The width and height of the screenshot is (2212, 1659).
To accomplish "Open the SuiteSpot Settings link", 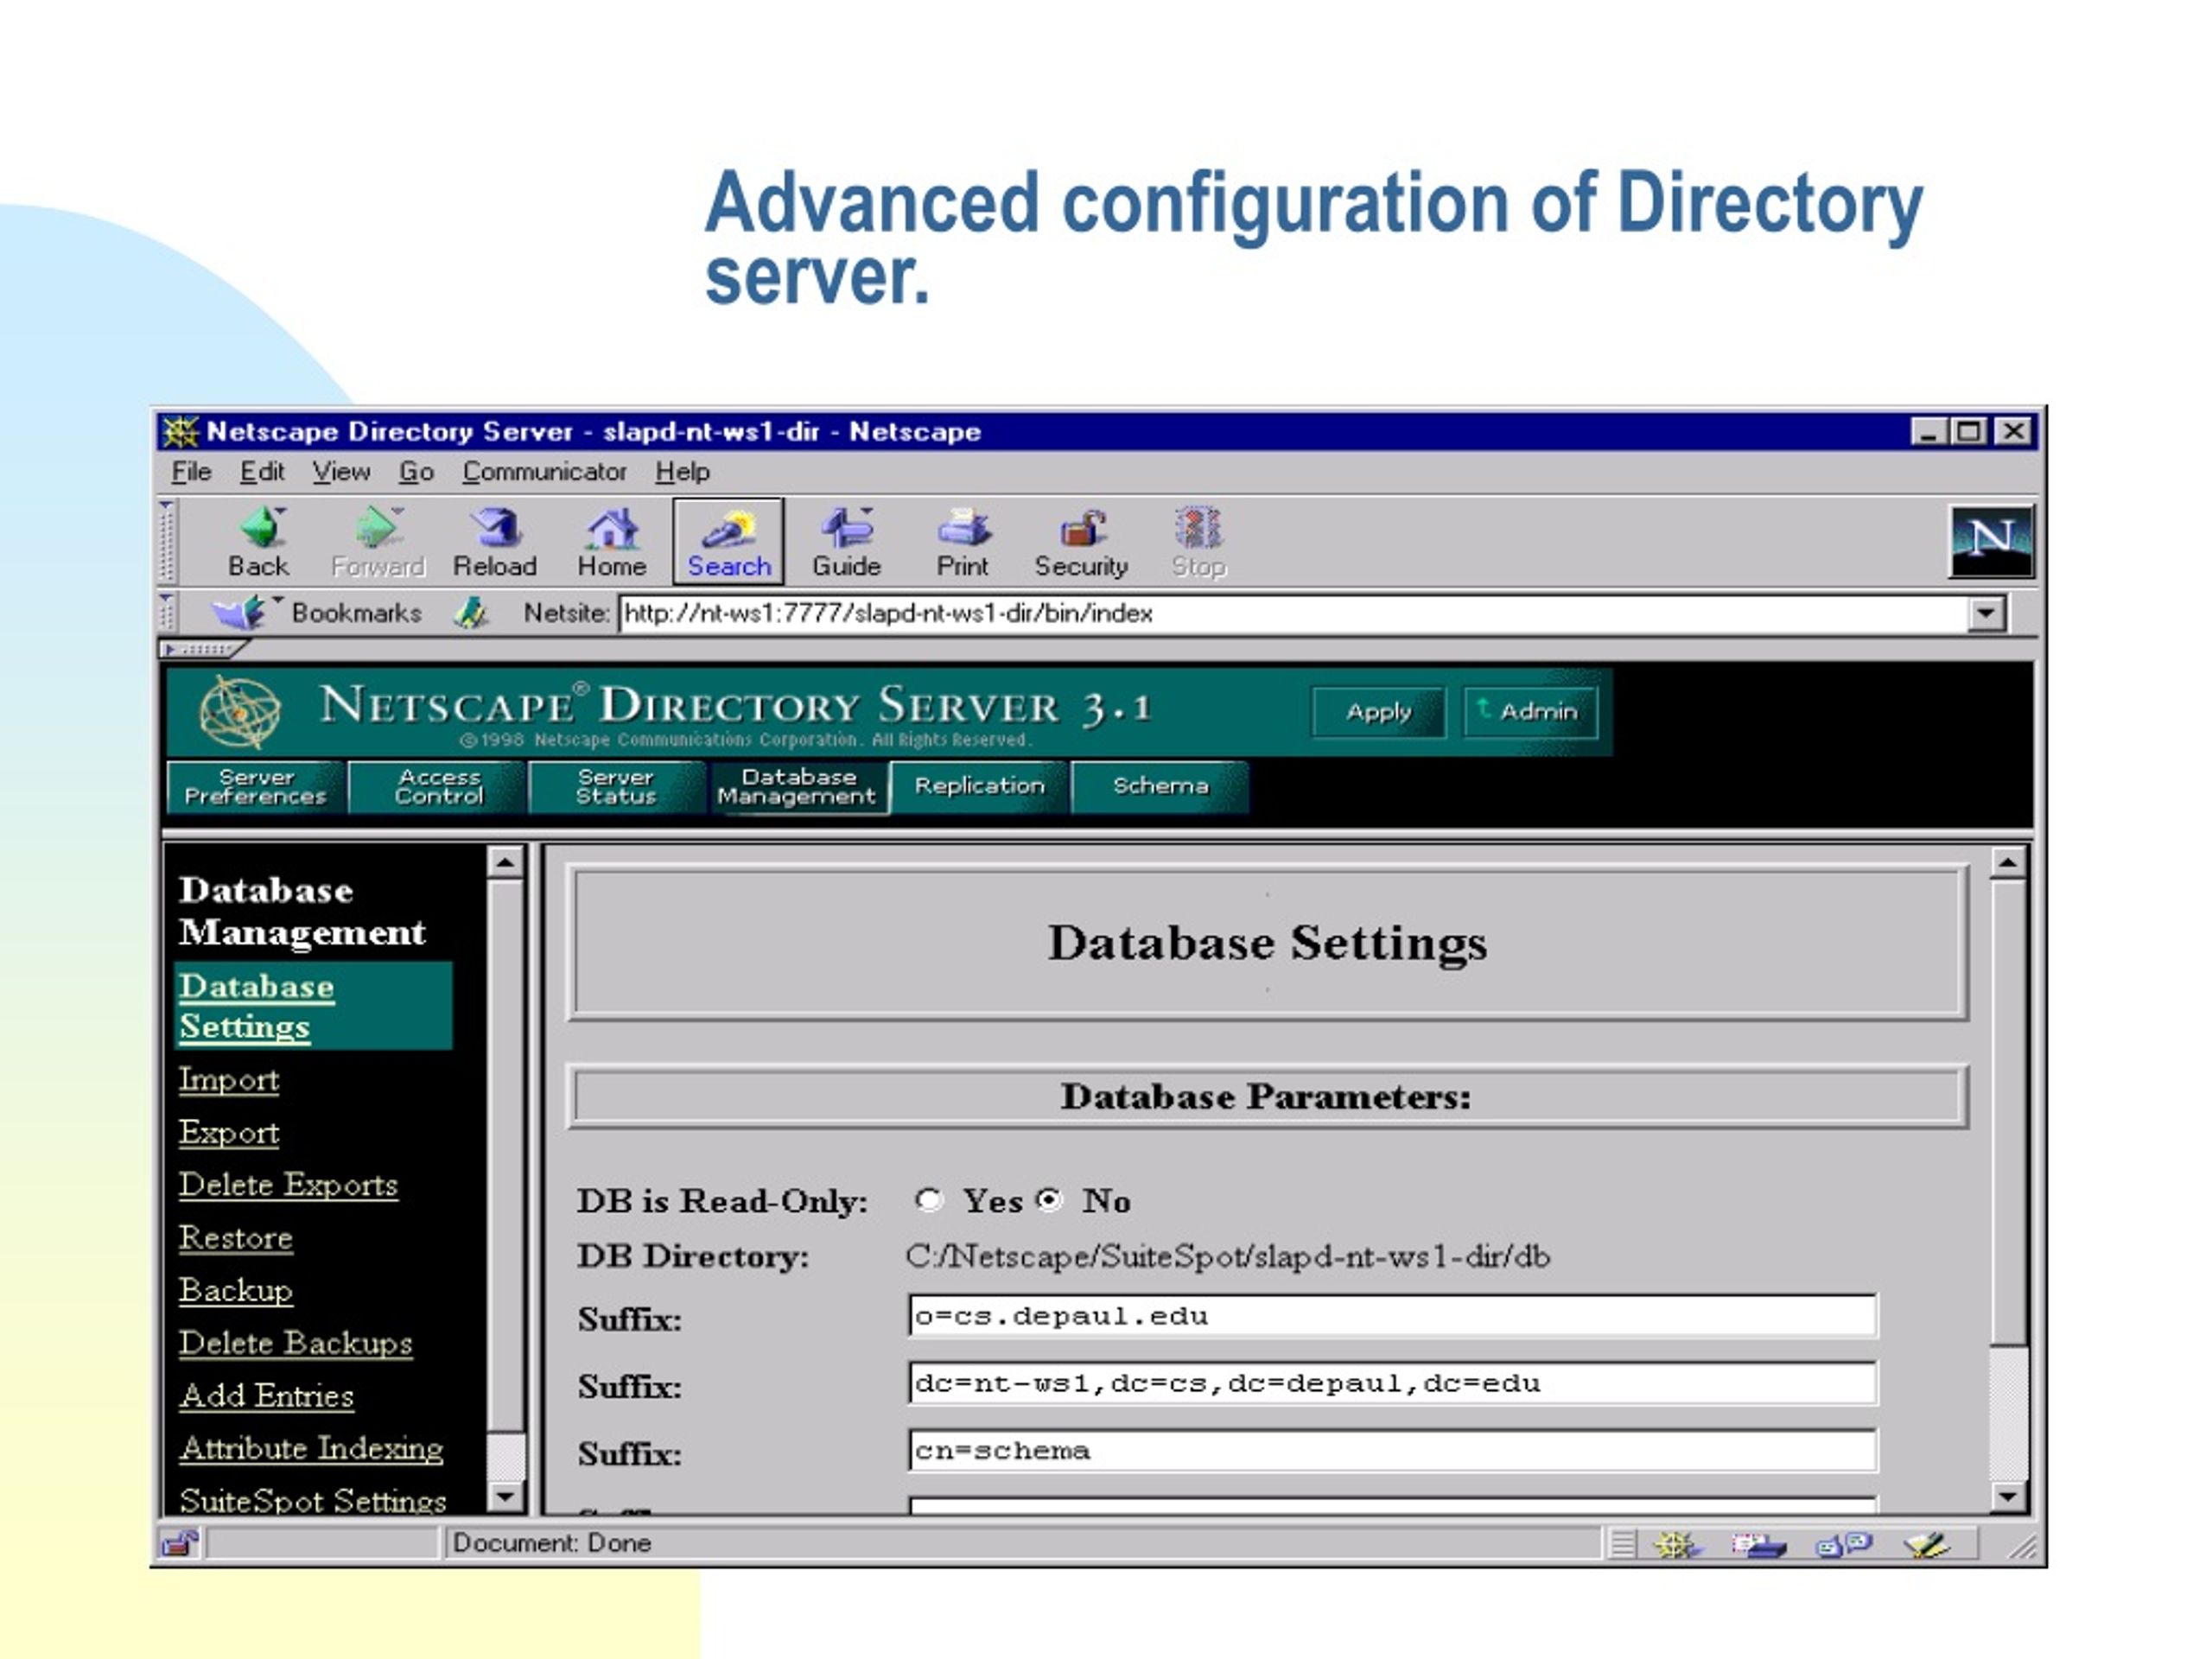I will (x=313, y=1500).
